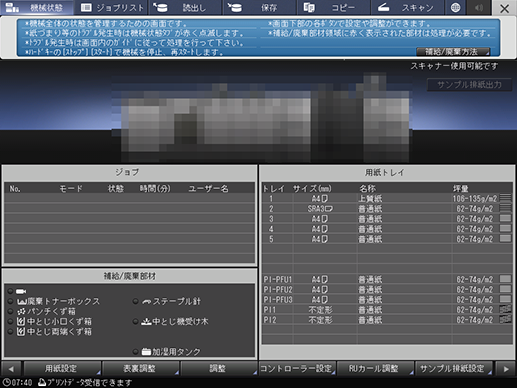The height and width of the screenshot is (388, 517).
Task: Select the PI2 不定形 tray row
Action: click(x=387, y=320)
